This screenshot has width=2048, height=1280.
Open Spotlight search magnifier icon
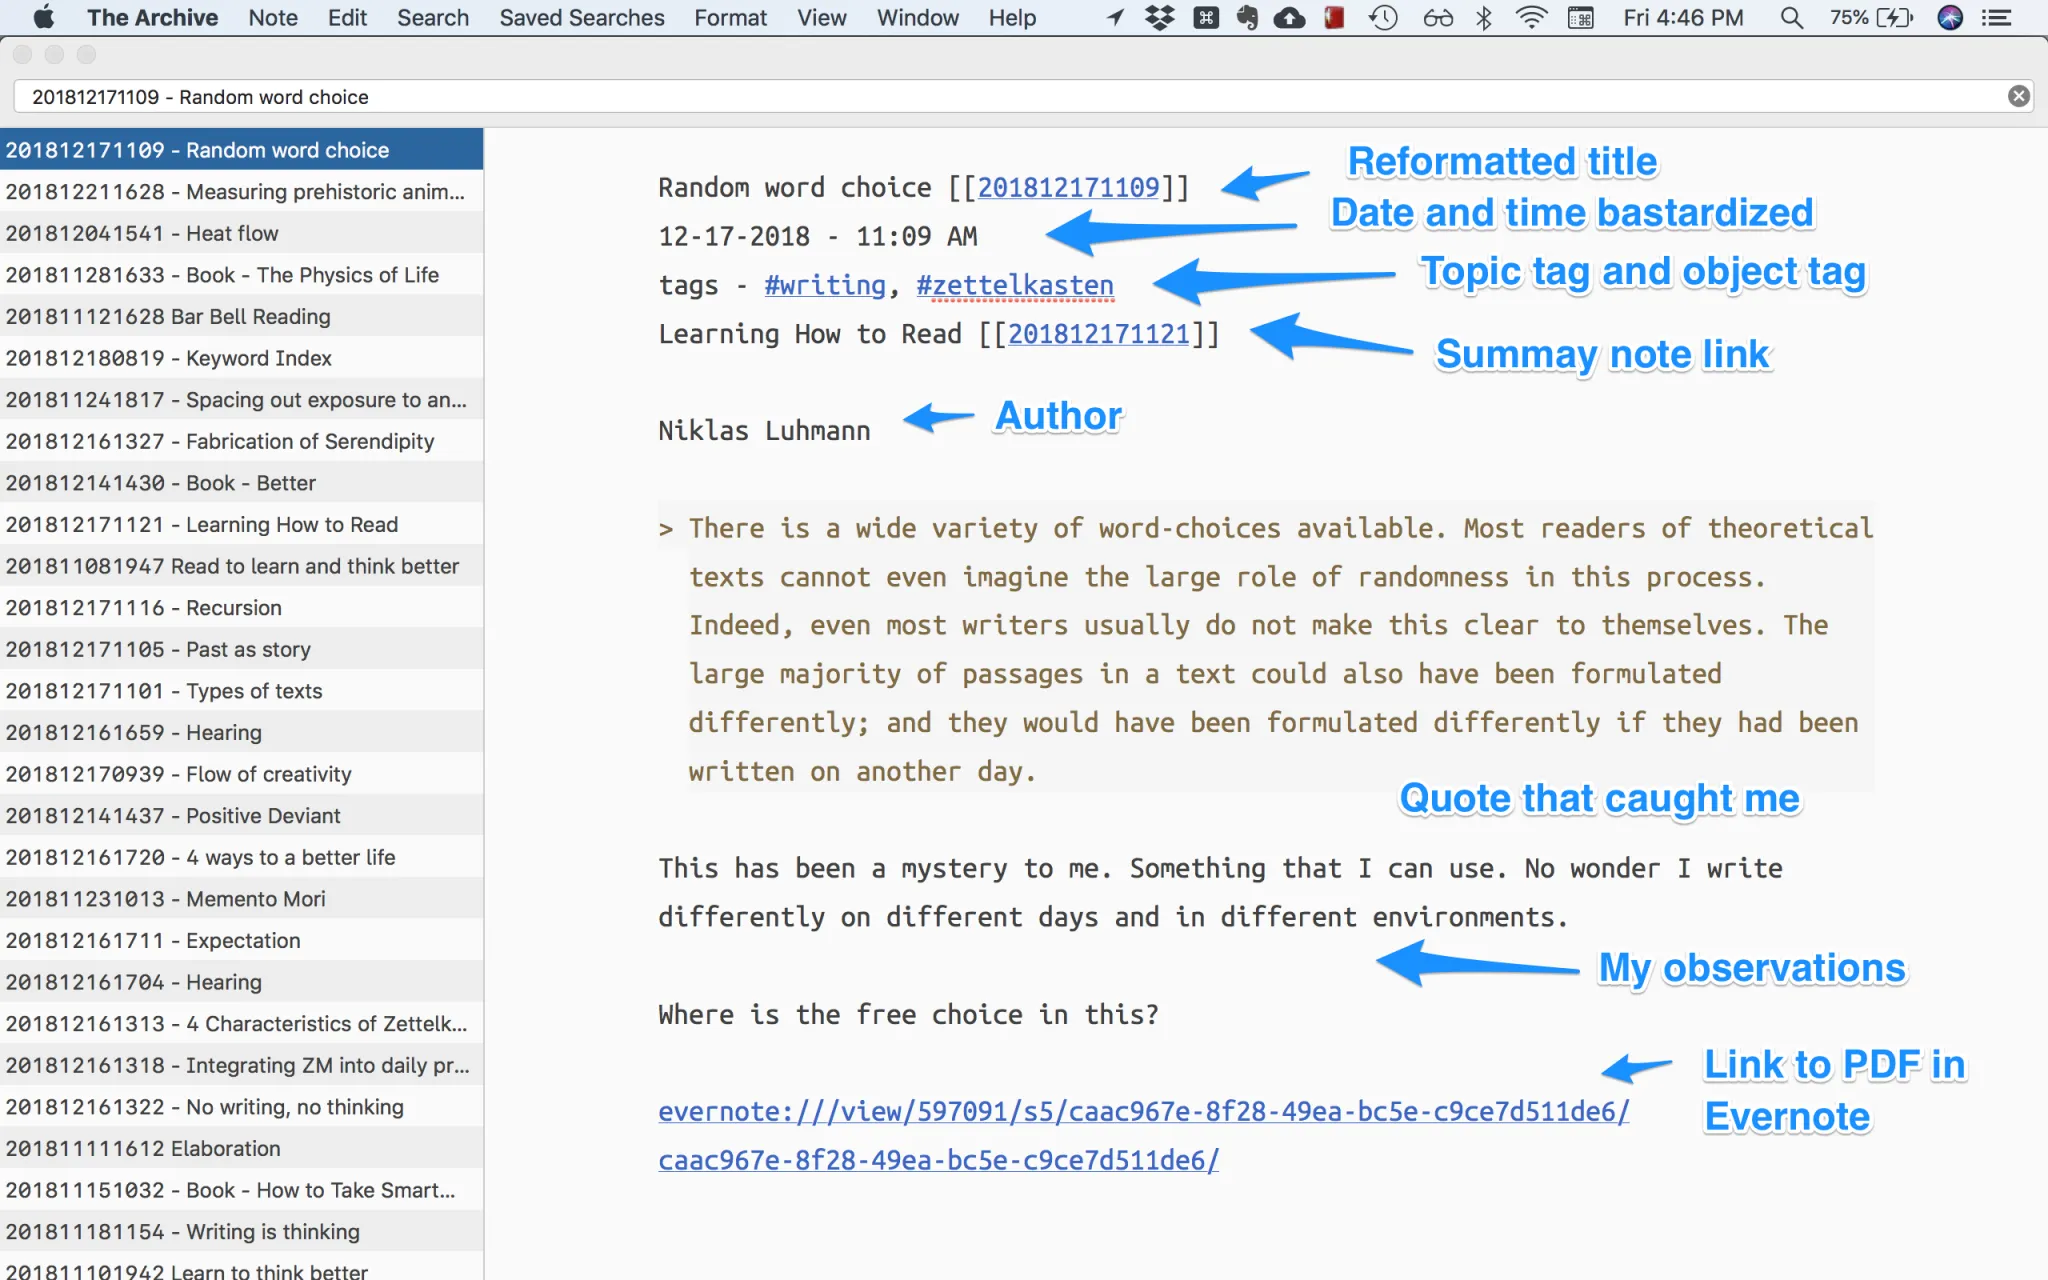coord(1791,17)
